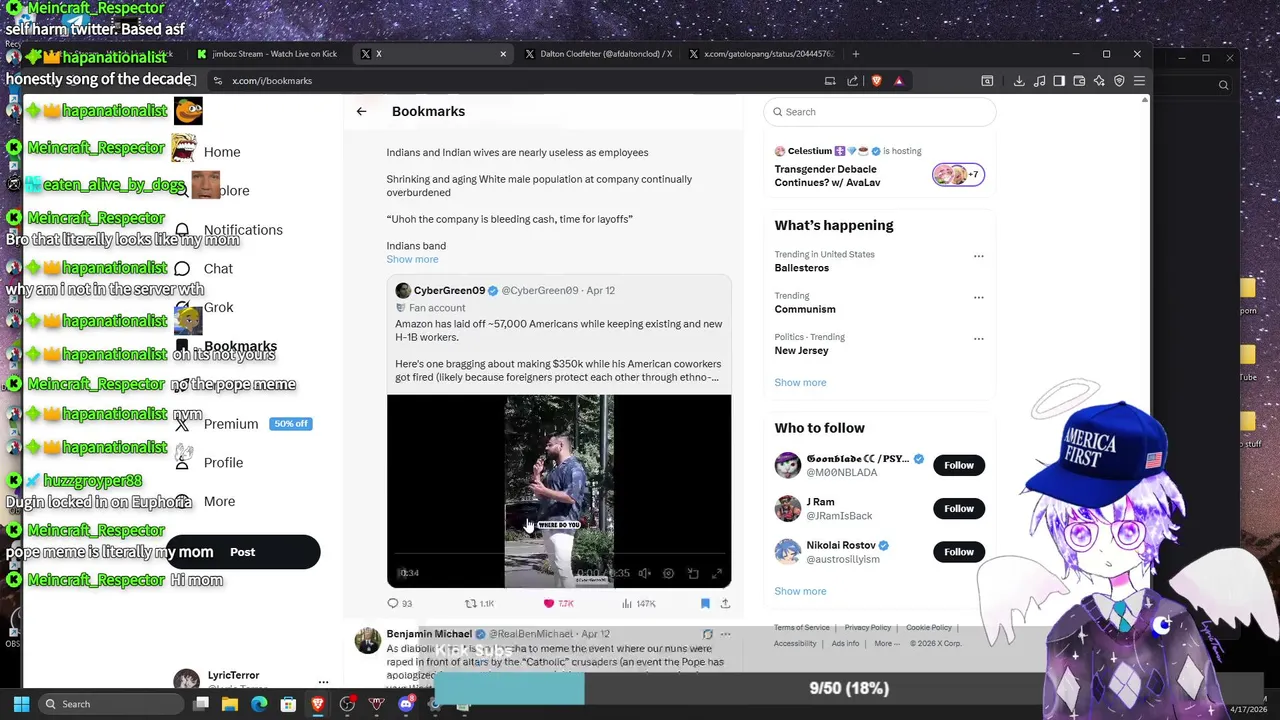Click Grok icon on Benjamin Michael post
The width and height of the screenshot is (1280, 720).
coord(707,634)
